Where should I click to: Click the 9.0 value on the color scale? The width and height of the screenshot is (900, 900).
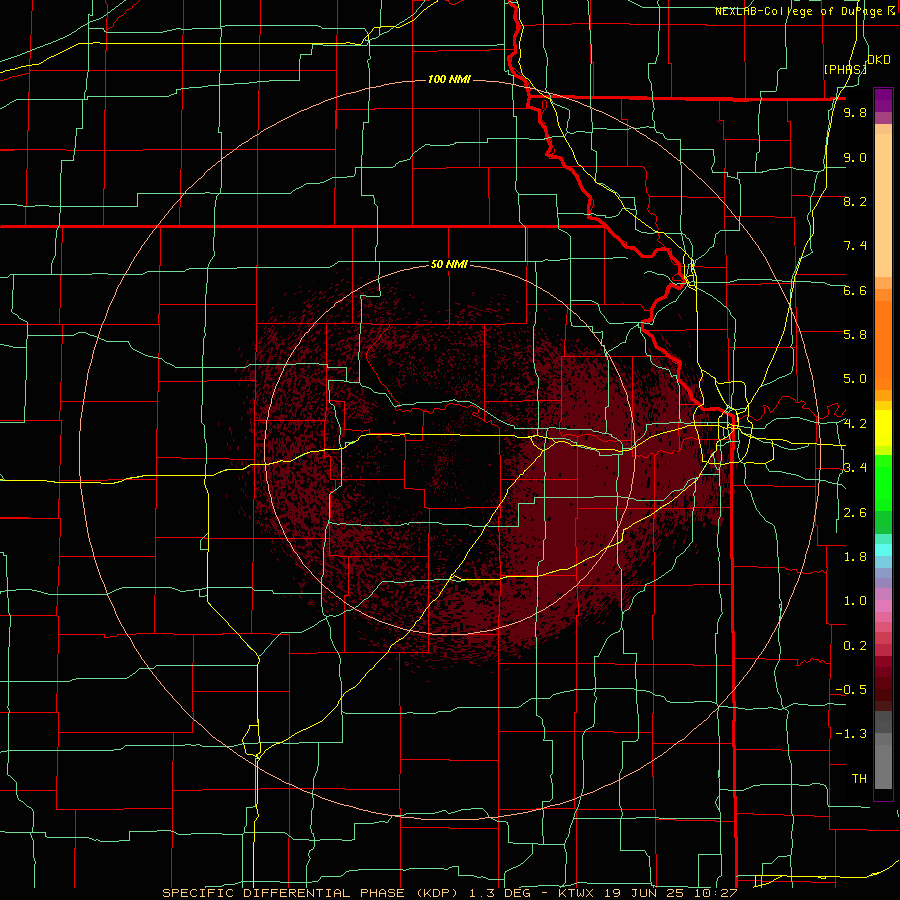pyautogui.click(x=855, y=157)
